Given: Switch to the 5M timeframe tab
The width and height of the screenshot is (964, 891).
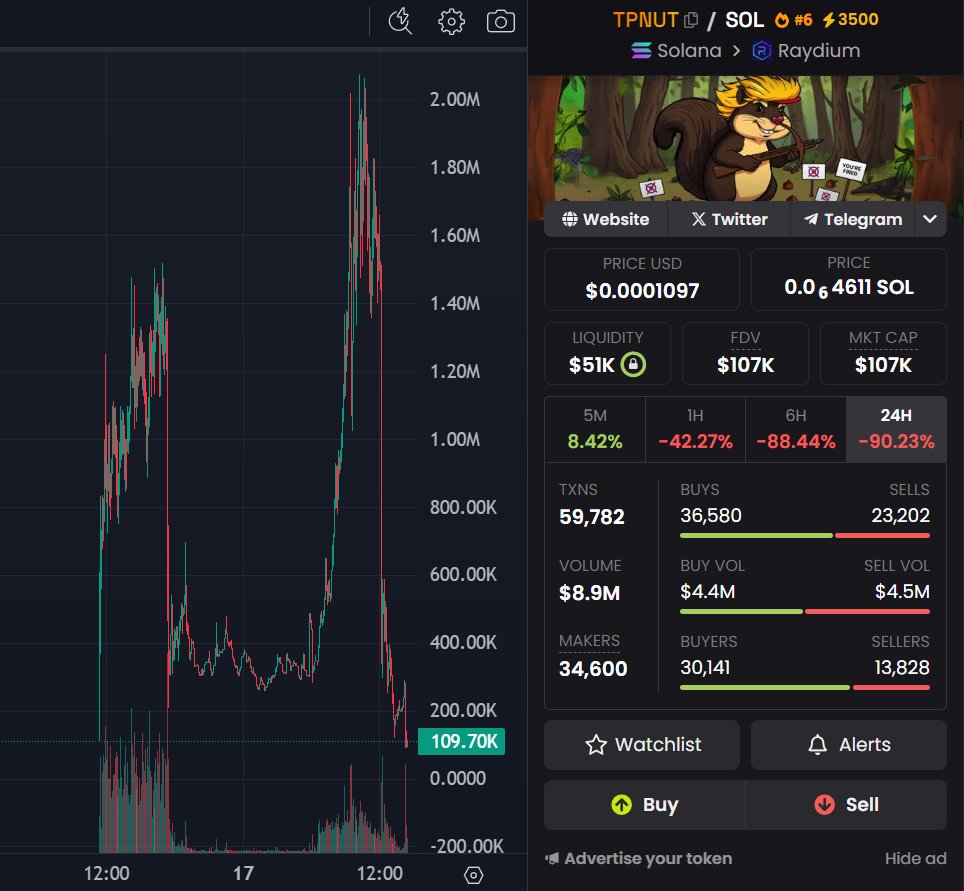Looking at the screenshot, I should 595,428.
